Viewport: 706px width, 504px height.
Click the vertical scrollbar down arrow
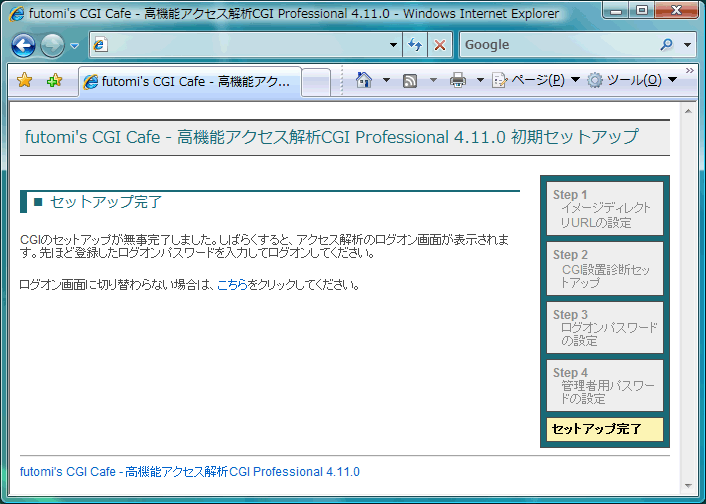[x=688, y=486]
